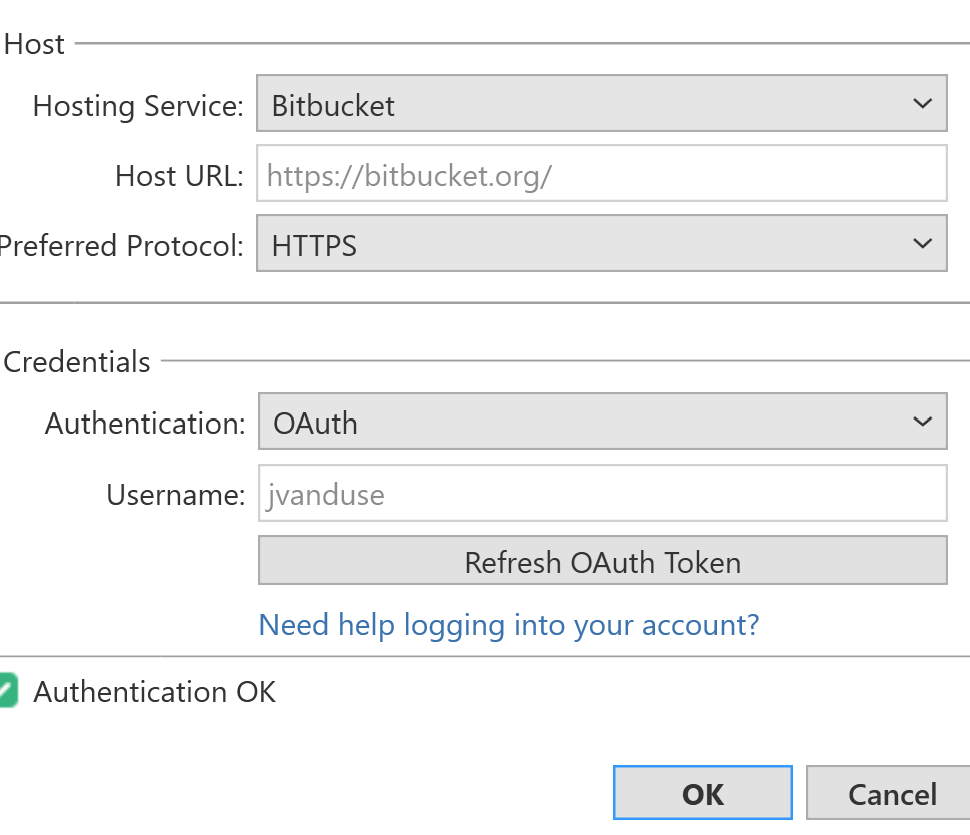Click the 'Authentication:' label

[145, 424]
